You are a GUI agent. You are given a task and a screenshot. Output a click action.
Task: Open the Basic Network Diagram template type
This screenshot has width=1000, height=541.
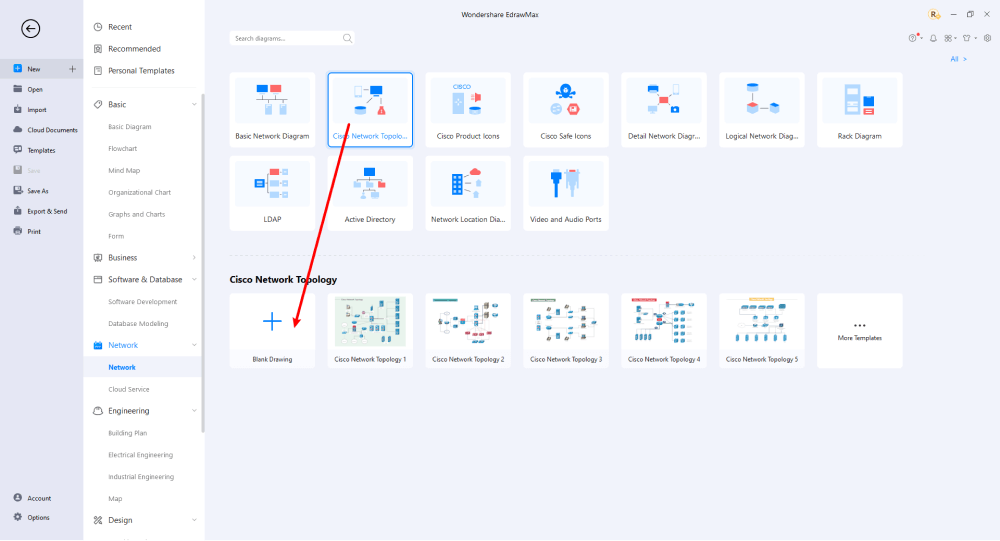272,110
